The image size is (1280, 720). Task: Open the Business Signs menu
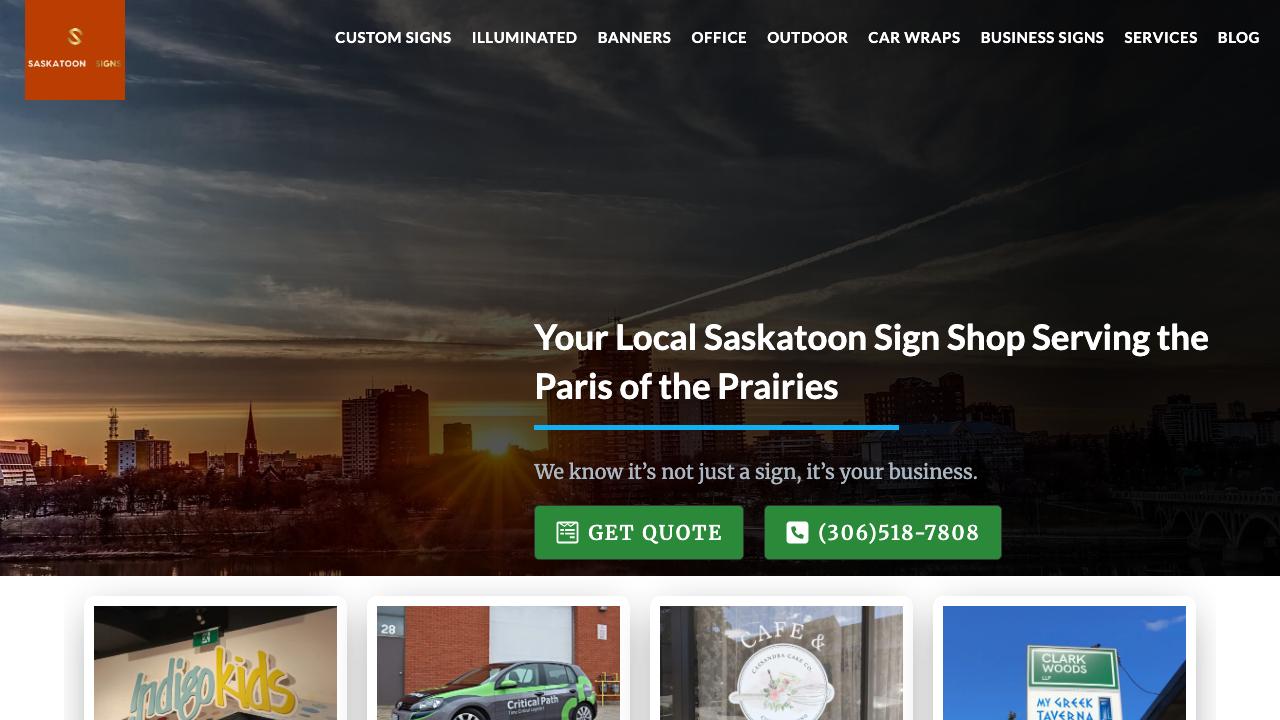tap(1042, 37)
